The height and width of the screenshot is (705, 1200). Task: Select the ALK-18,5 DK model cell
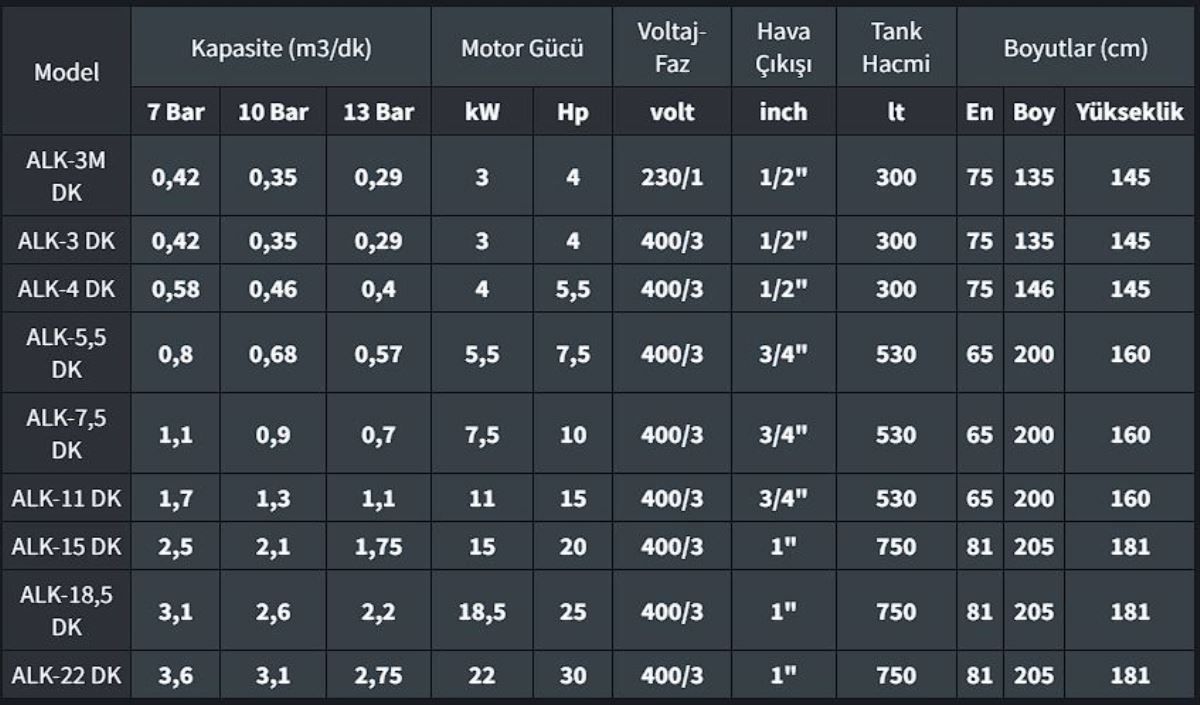pyautogui.click(x=67, y=611)
